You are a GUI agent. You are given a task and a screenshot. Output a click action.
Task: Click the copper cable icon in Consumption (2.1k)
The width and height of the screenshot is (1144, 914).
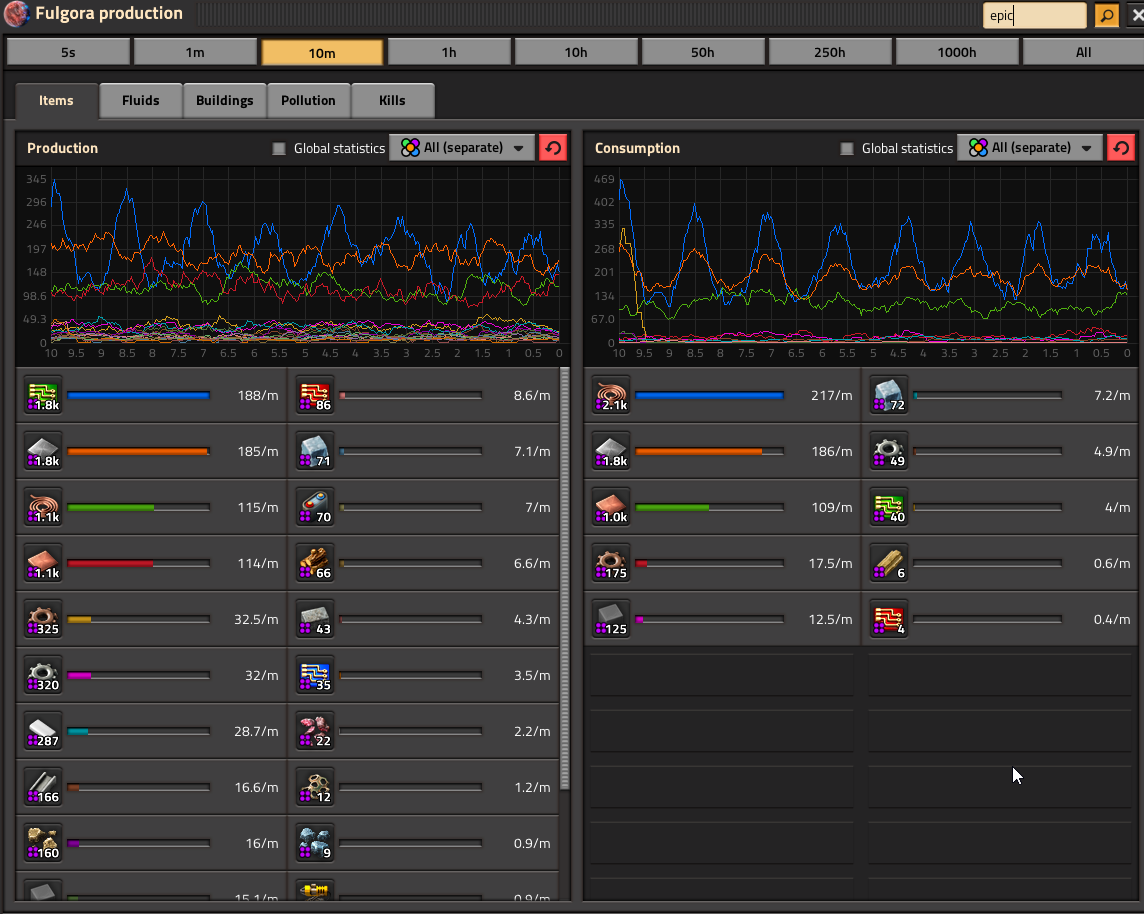[x=611, y=395]
